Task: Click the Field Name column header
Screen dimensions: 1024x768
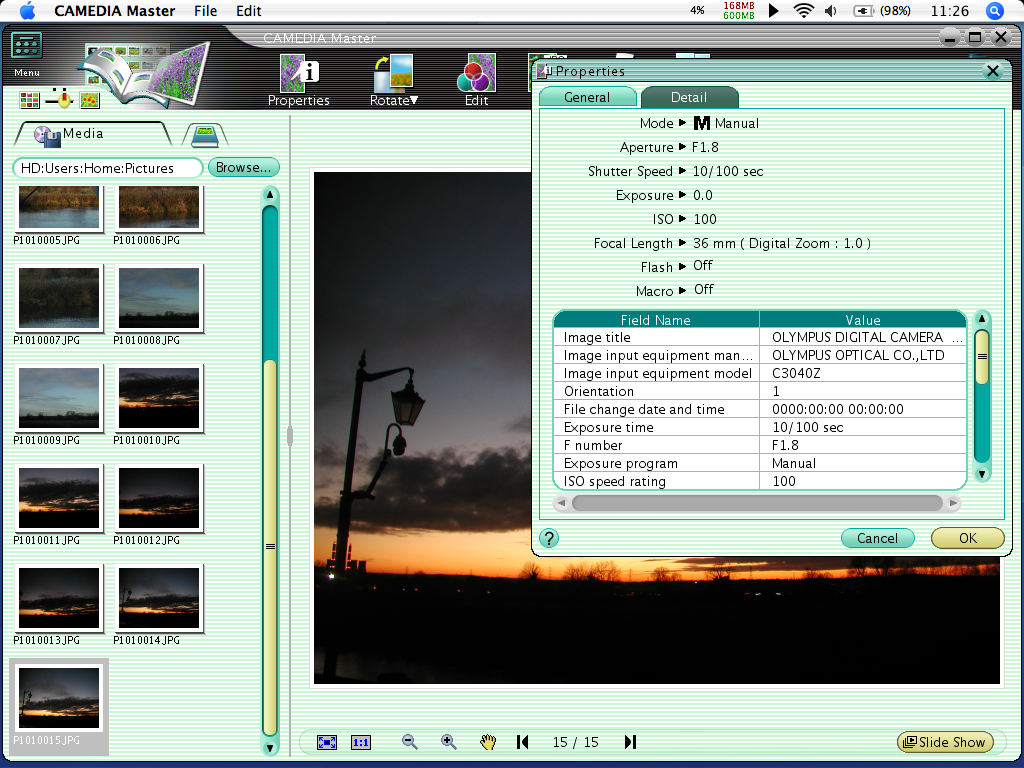Action: (656, 319)
